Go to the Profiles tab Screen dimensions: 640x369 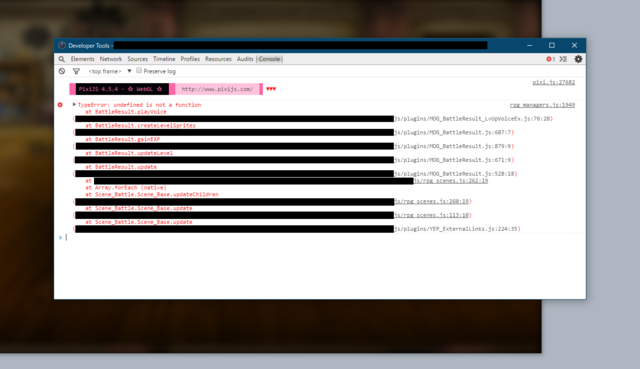pos(190,59)
